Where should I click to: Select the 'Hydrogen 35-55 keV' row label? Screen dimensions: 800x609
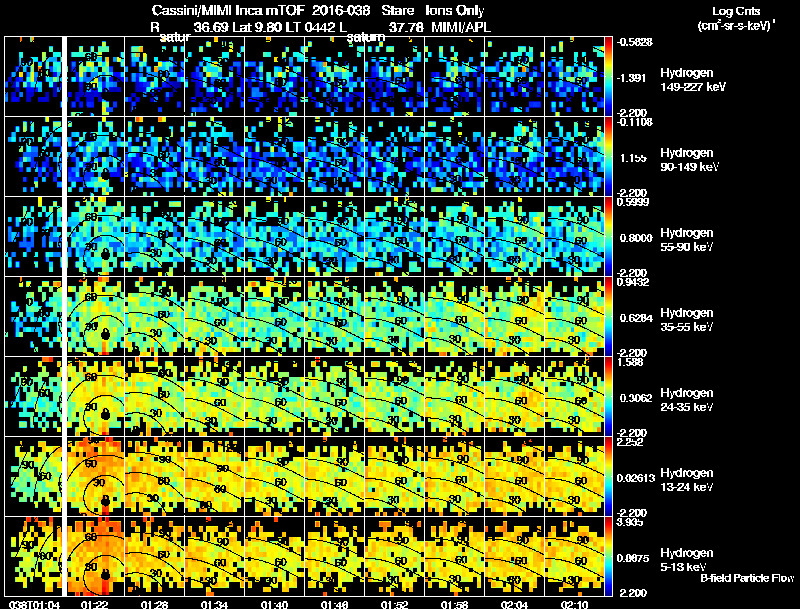[687, 320]
